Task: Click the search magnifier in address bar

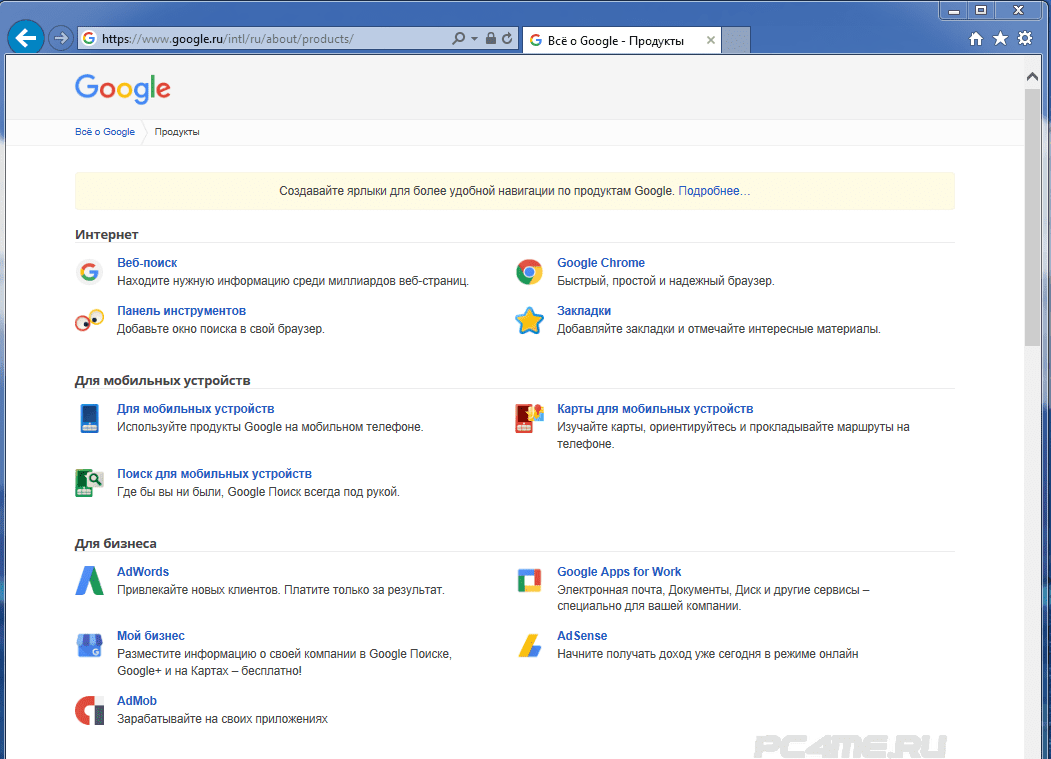Action: coord(458,38)
